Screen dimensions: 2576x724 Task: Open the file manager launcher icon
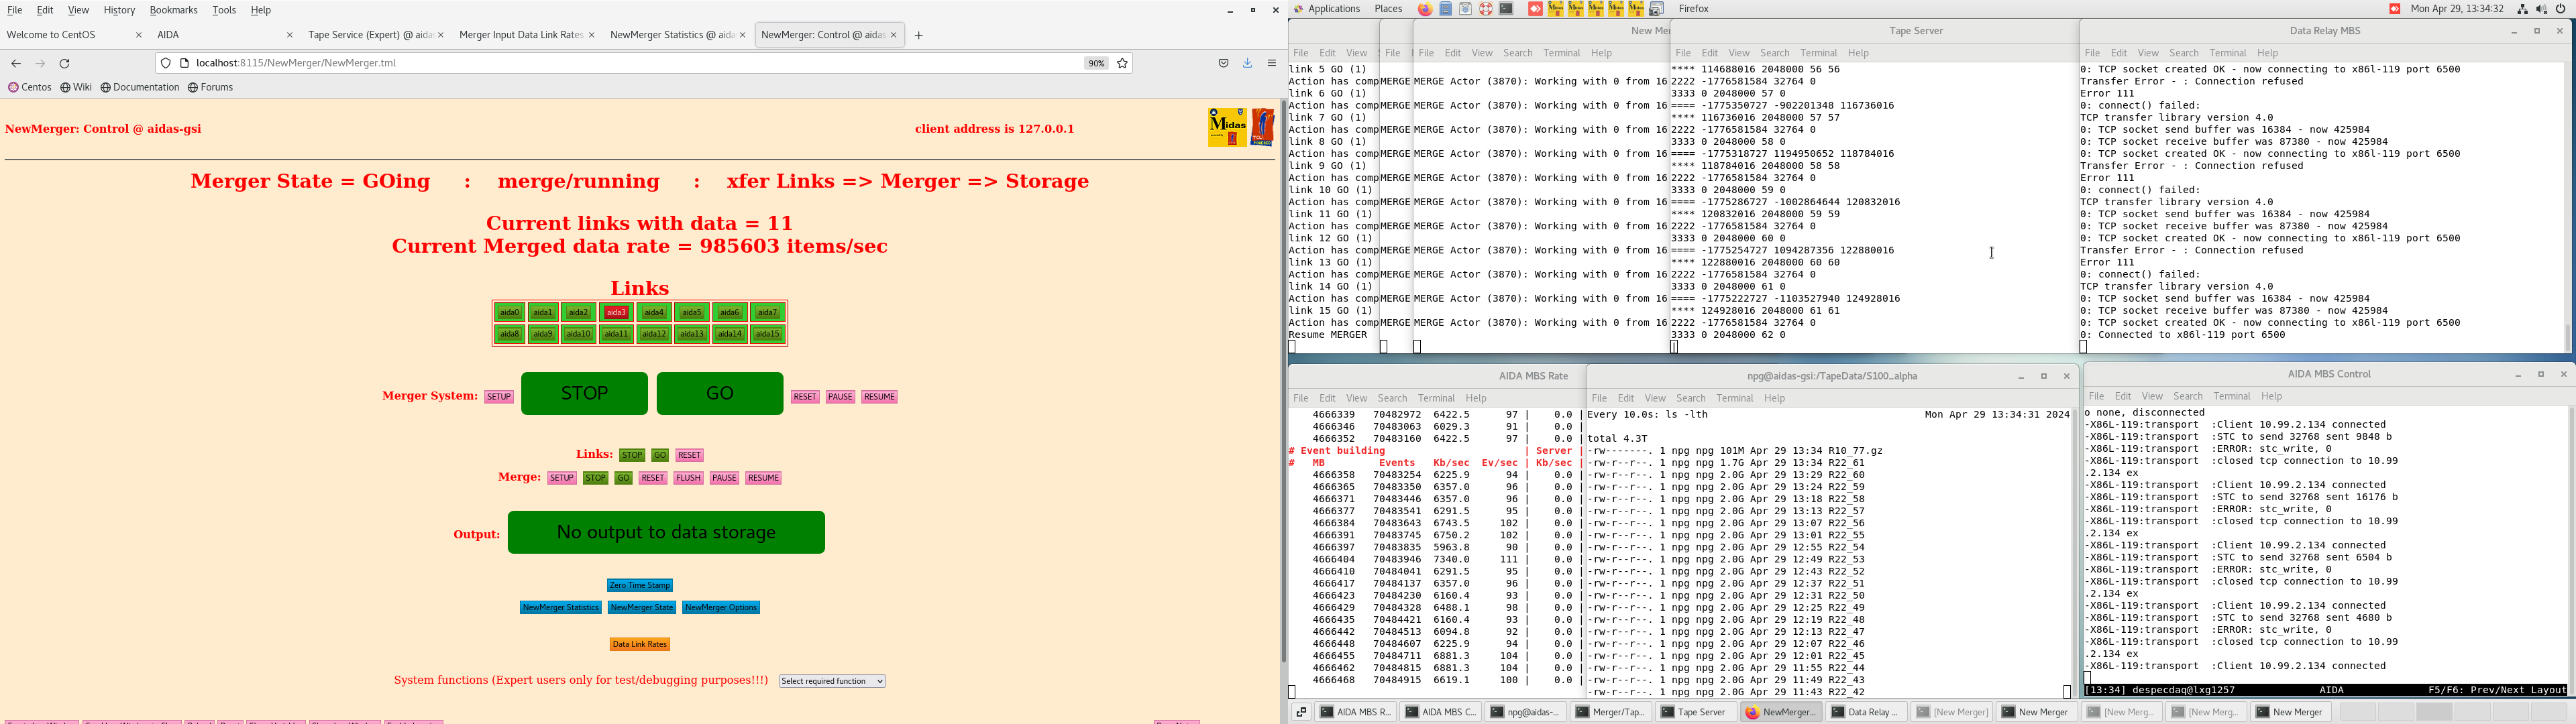pos(1446,9)
